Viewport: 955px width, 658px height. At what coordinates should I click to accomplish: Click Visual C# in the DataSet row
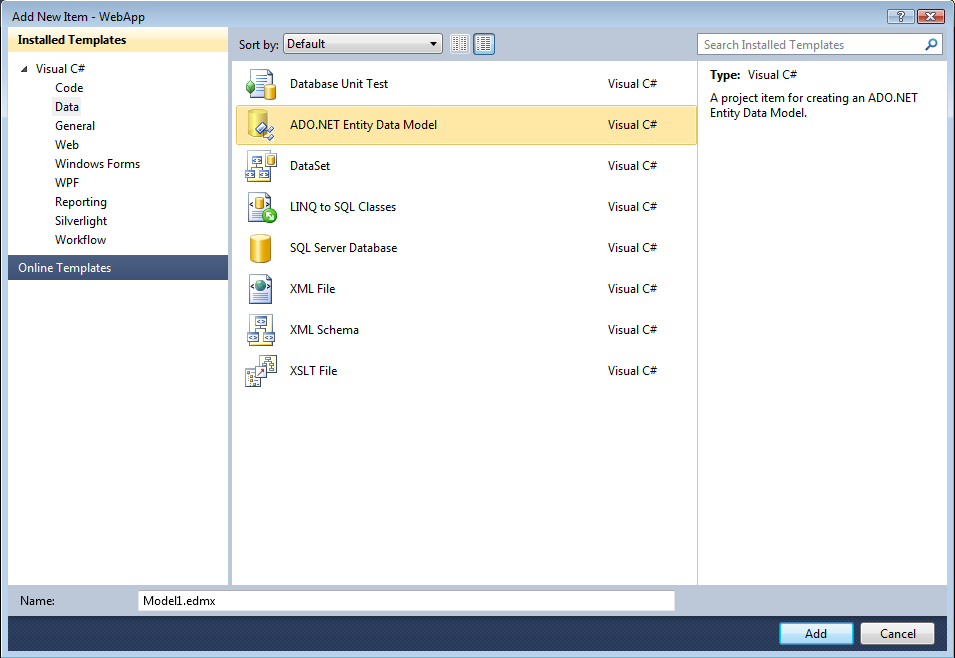[x=632, y=166]
